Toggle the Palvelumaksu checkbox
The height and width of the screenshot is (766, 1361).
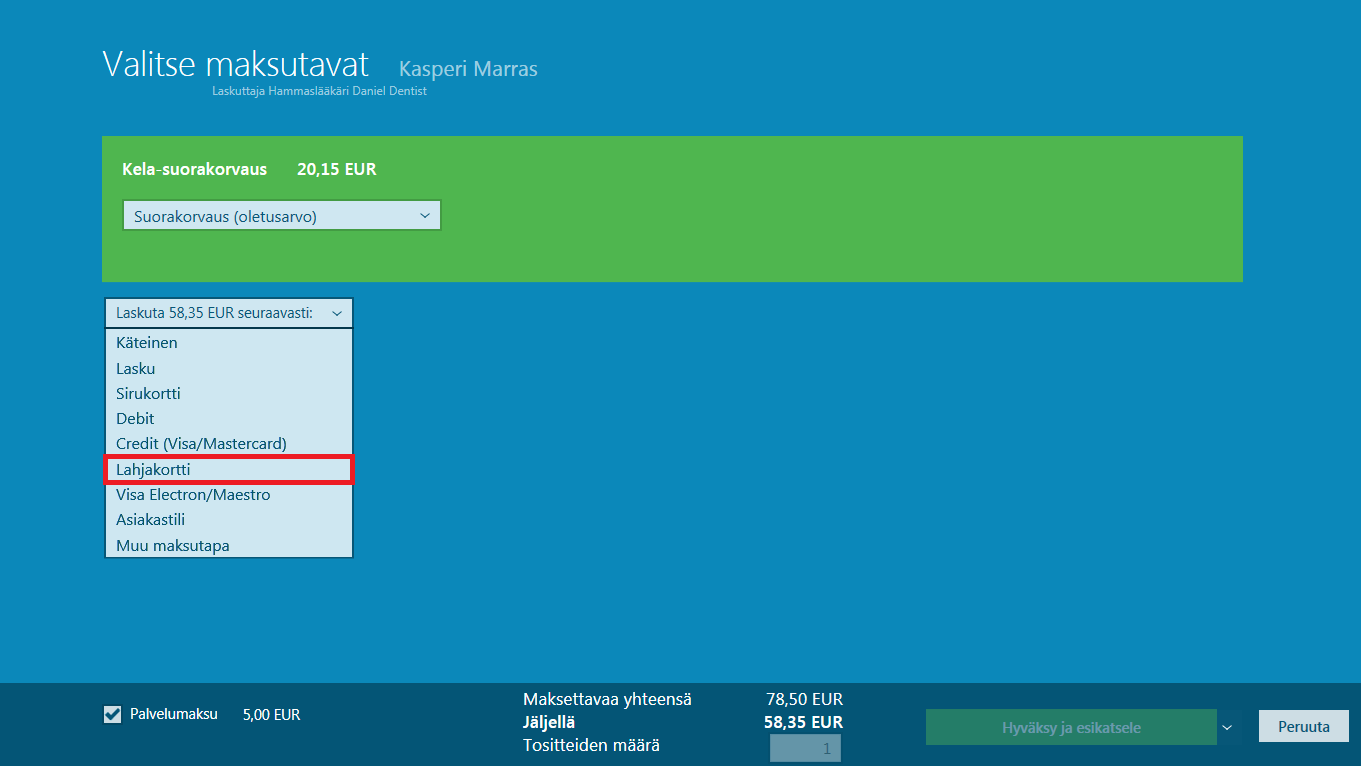pos(113,714)
